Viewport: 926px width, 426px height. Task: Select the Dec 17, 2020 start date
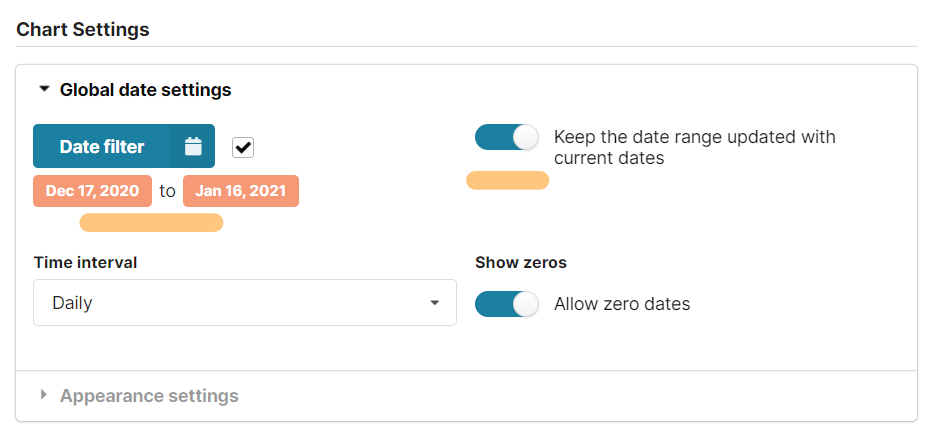[x=92, y=191]
